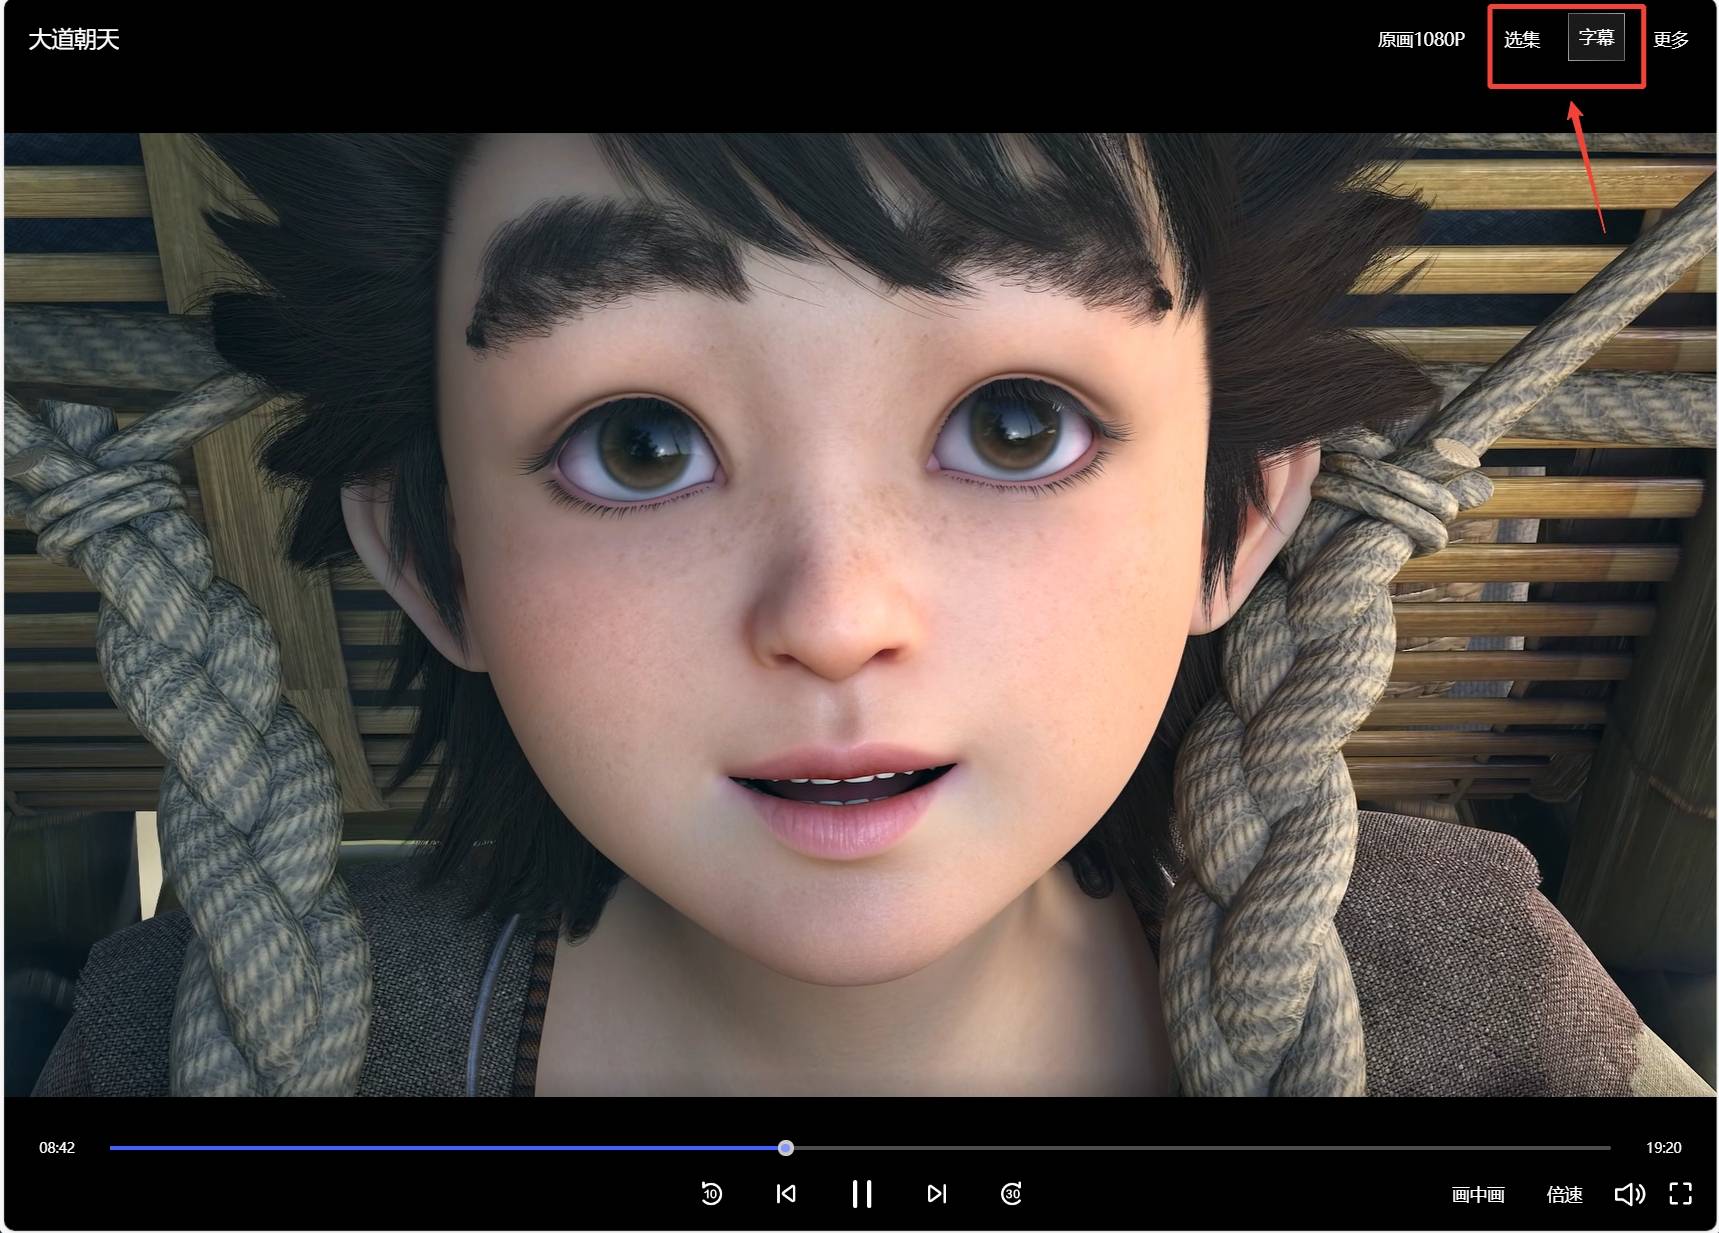Enter fullscreen mode
This screenshot has width=1719, height=1233.
click(x=1681, y=1194)
